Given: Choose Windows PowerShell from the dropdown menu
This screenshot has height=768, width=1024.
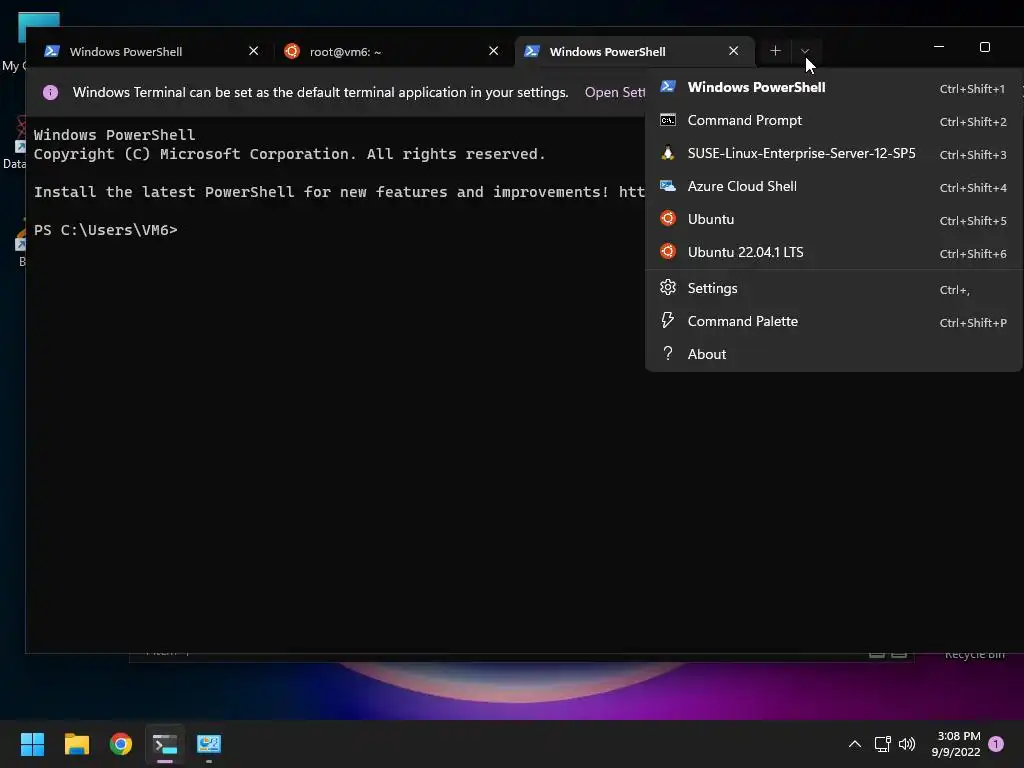Looking at the screenshot, I should (x=833, y=88).
